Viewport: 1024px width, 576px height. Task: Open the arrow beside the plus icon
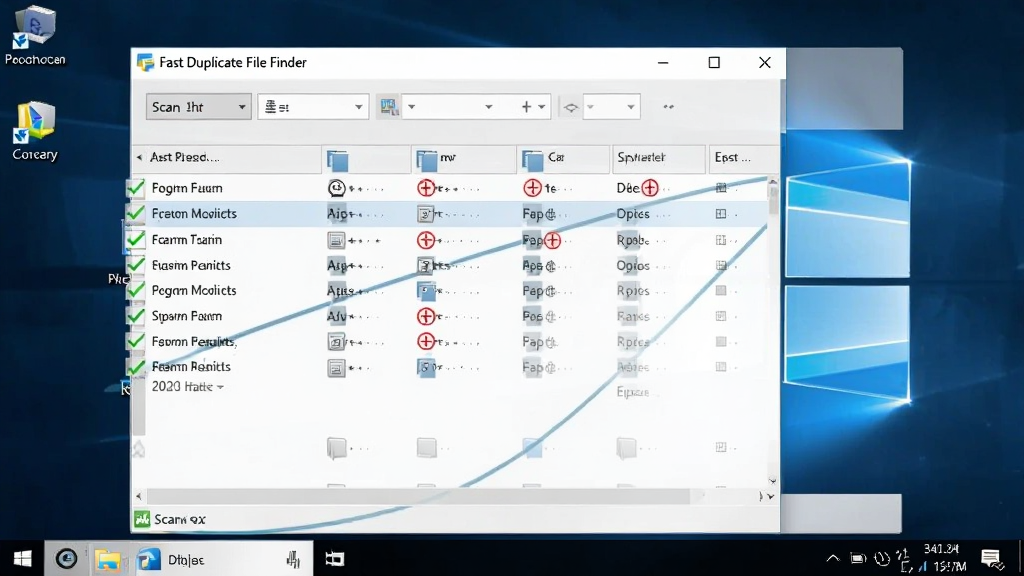[541, 106]
